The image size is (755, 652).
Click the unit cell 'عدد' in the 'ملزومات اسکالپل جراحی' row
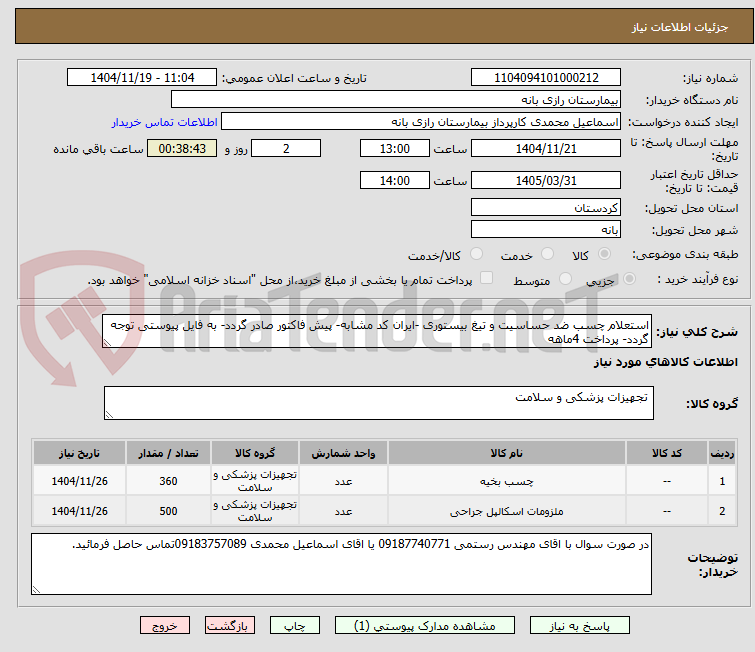tap(343, 511)
